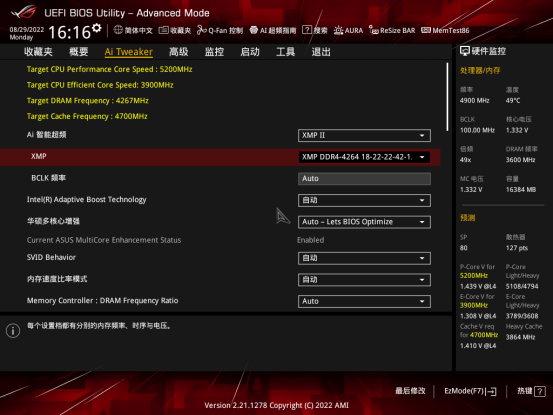Click the info icon in help area
Viewport: 553px width, 415px height.
pos(13,331)
